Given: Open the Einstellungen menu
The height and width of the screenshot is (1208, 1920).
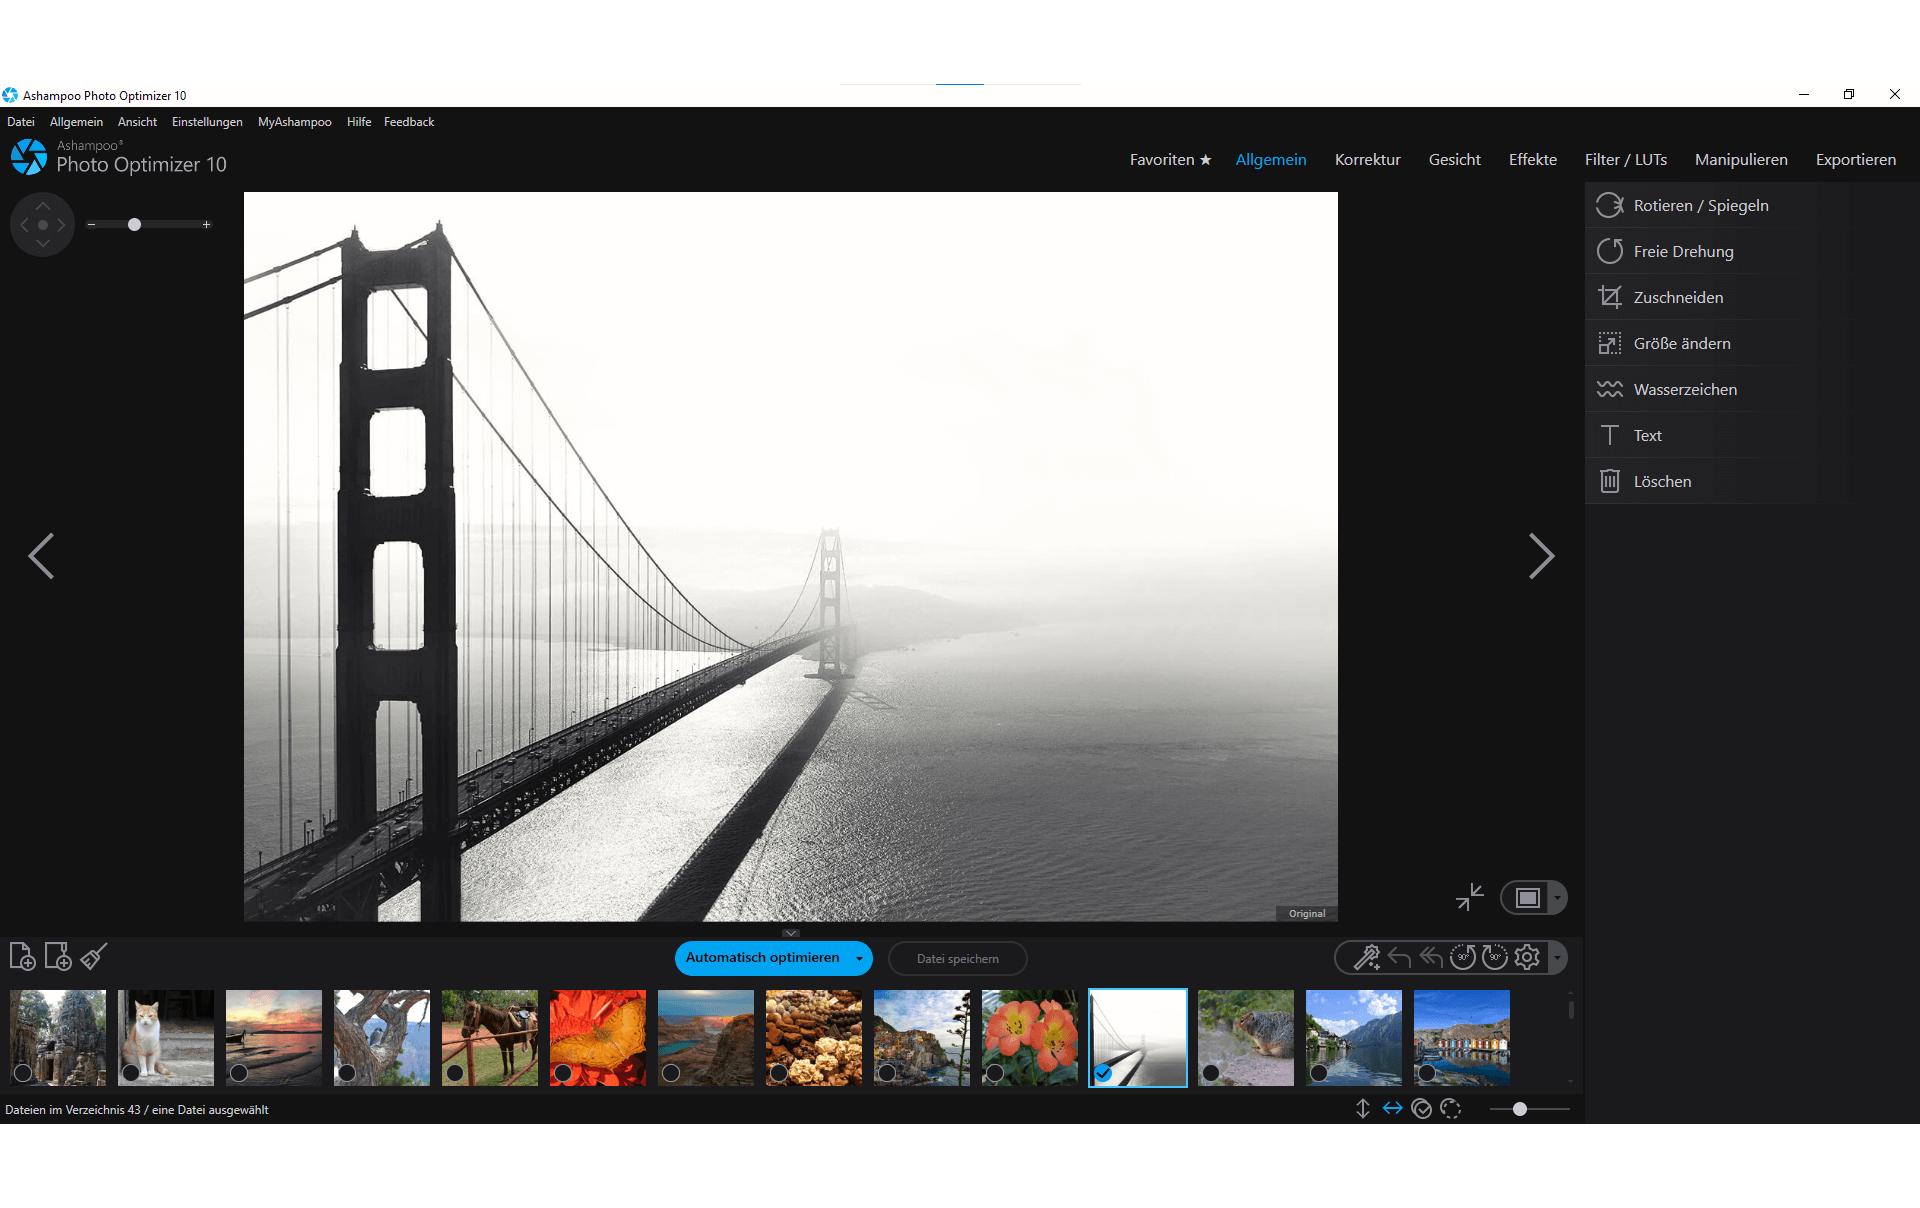Looking at the screenshot, I should tap(207, 122).
